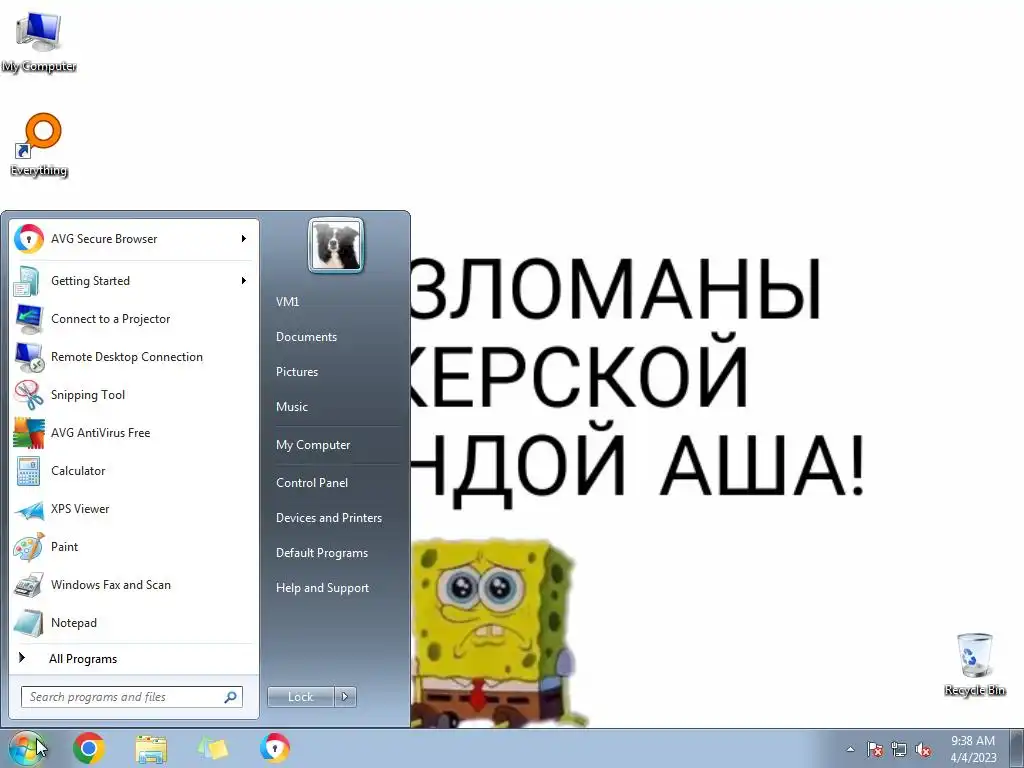This screenshot has height=768, width=1024.
Task: Open VM1 user folder
Action: 287,302
